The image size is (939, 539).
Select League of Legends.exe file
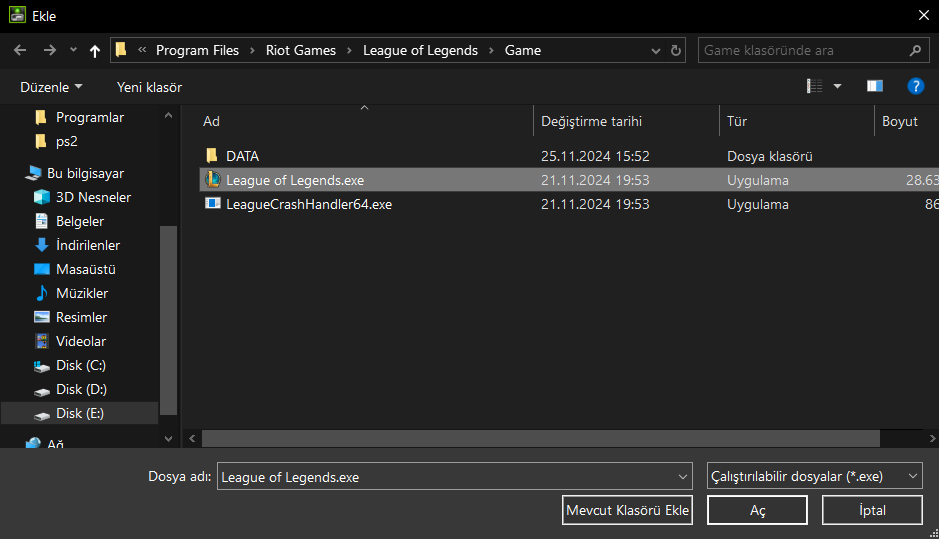coord(569,180)
